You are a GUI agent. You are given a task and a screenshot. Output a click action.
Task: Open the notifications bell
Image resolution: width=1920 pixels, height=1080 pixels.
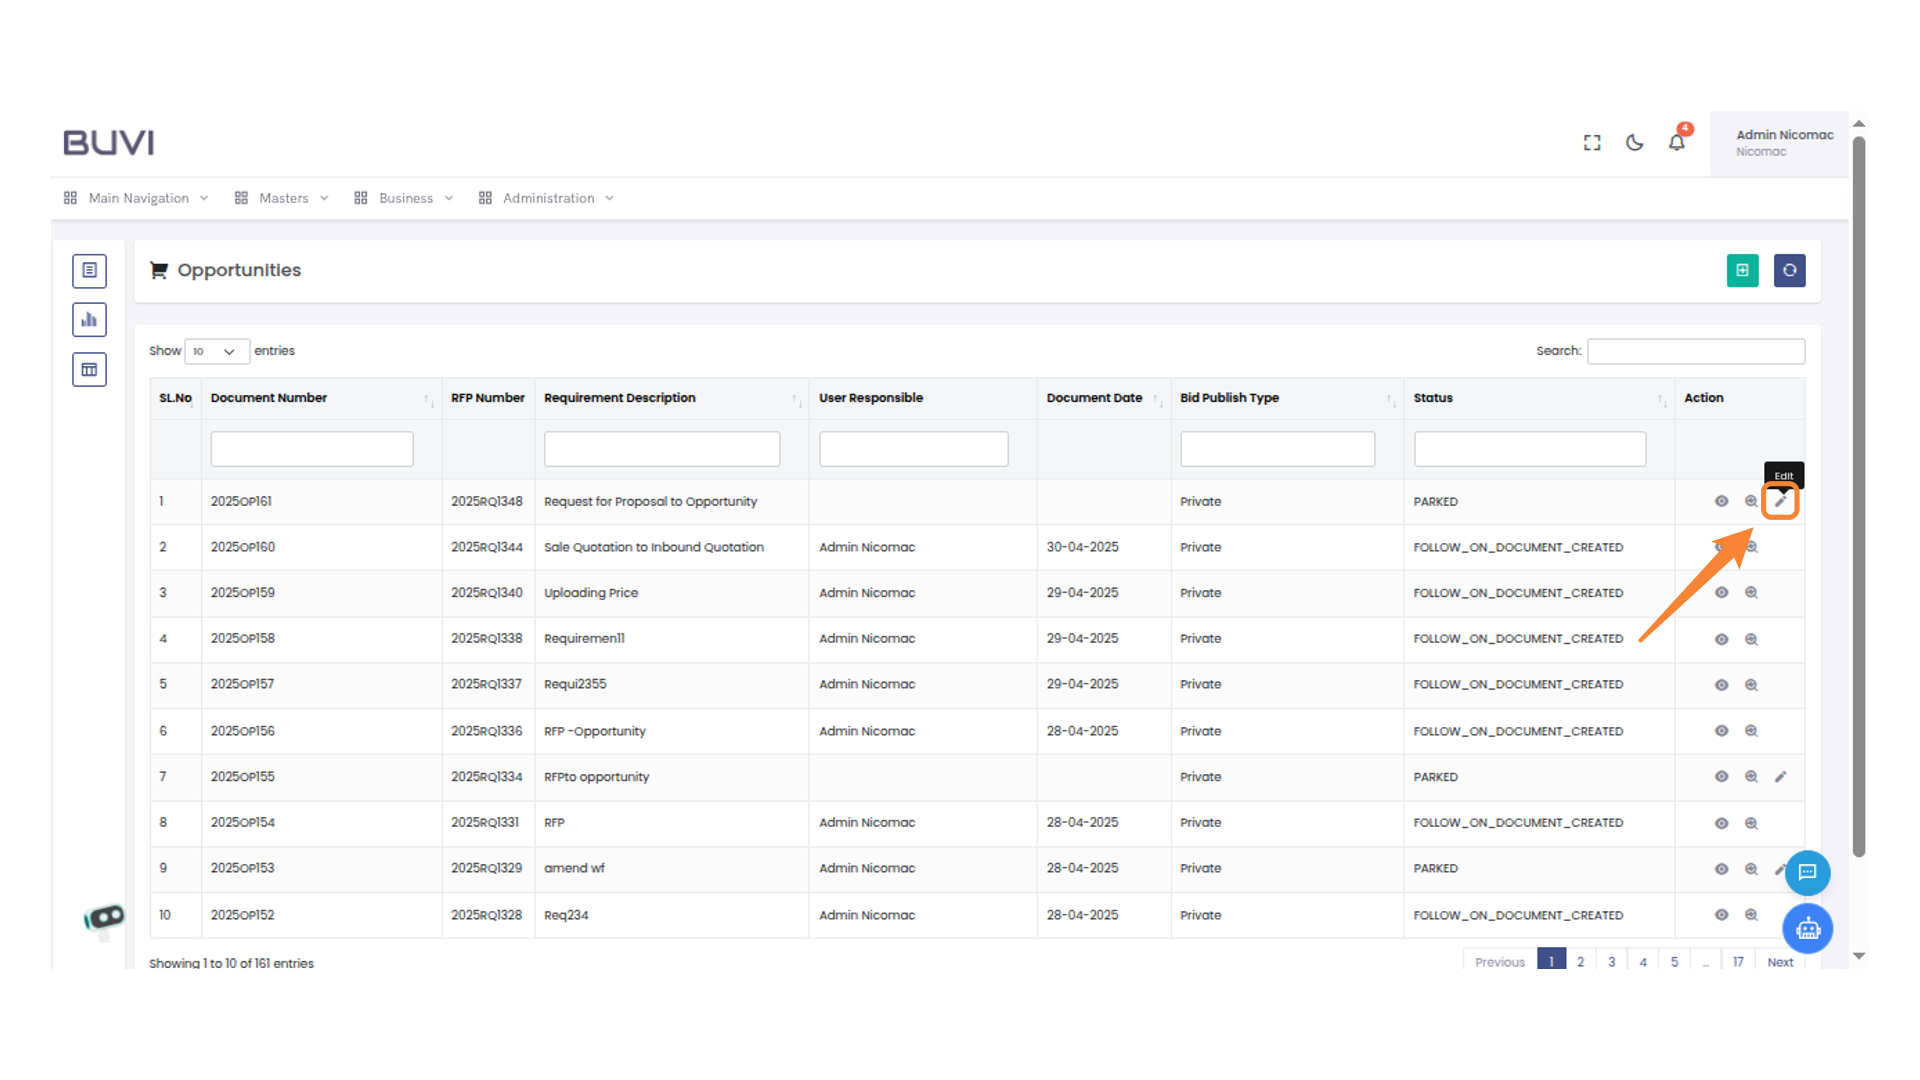[x=1677, y=142]
